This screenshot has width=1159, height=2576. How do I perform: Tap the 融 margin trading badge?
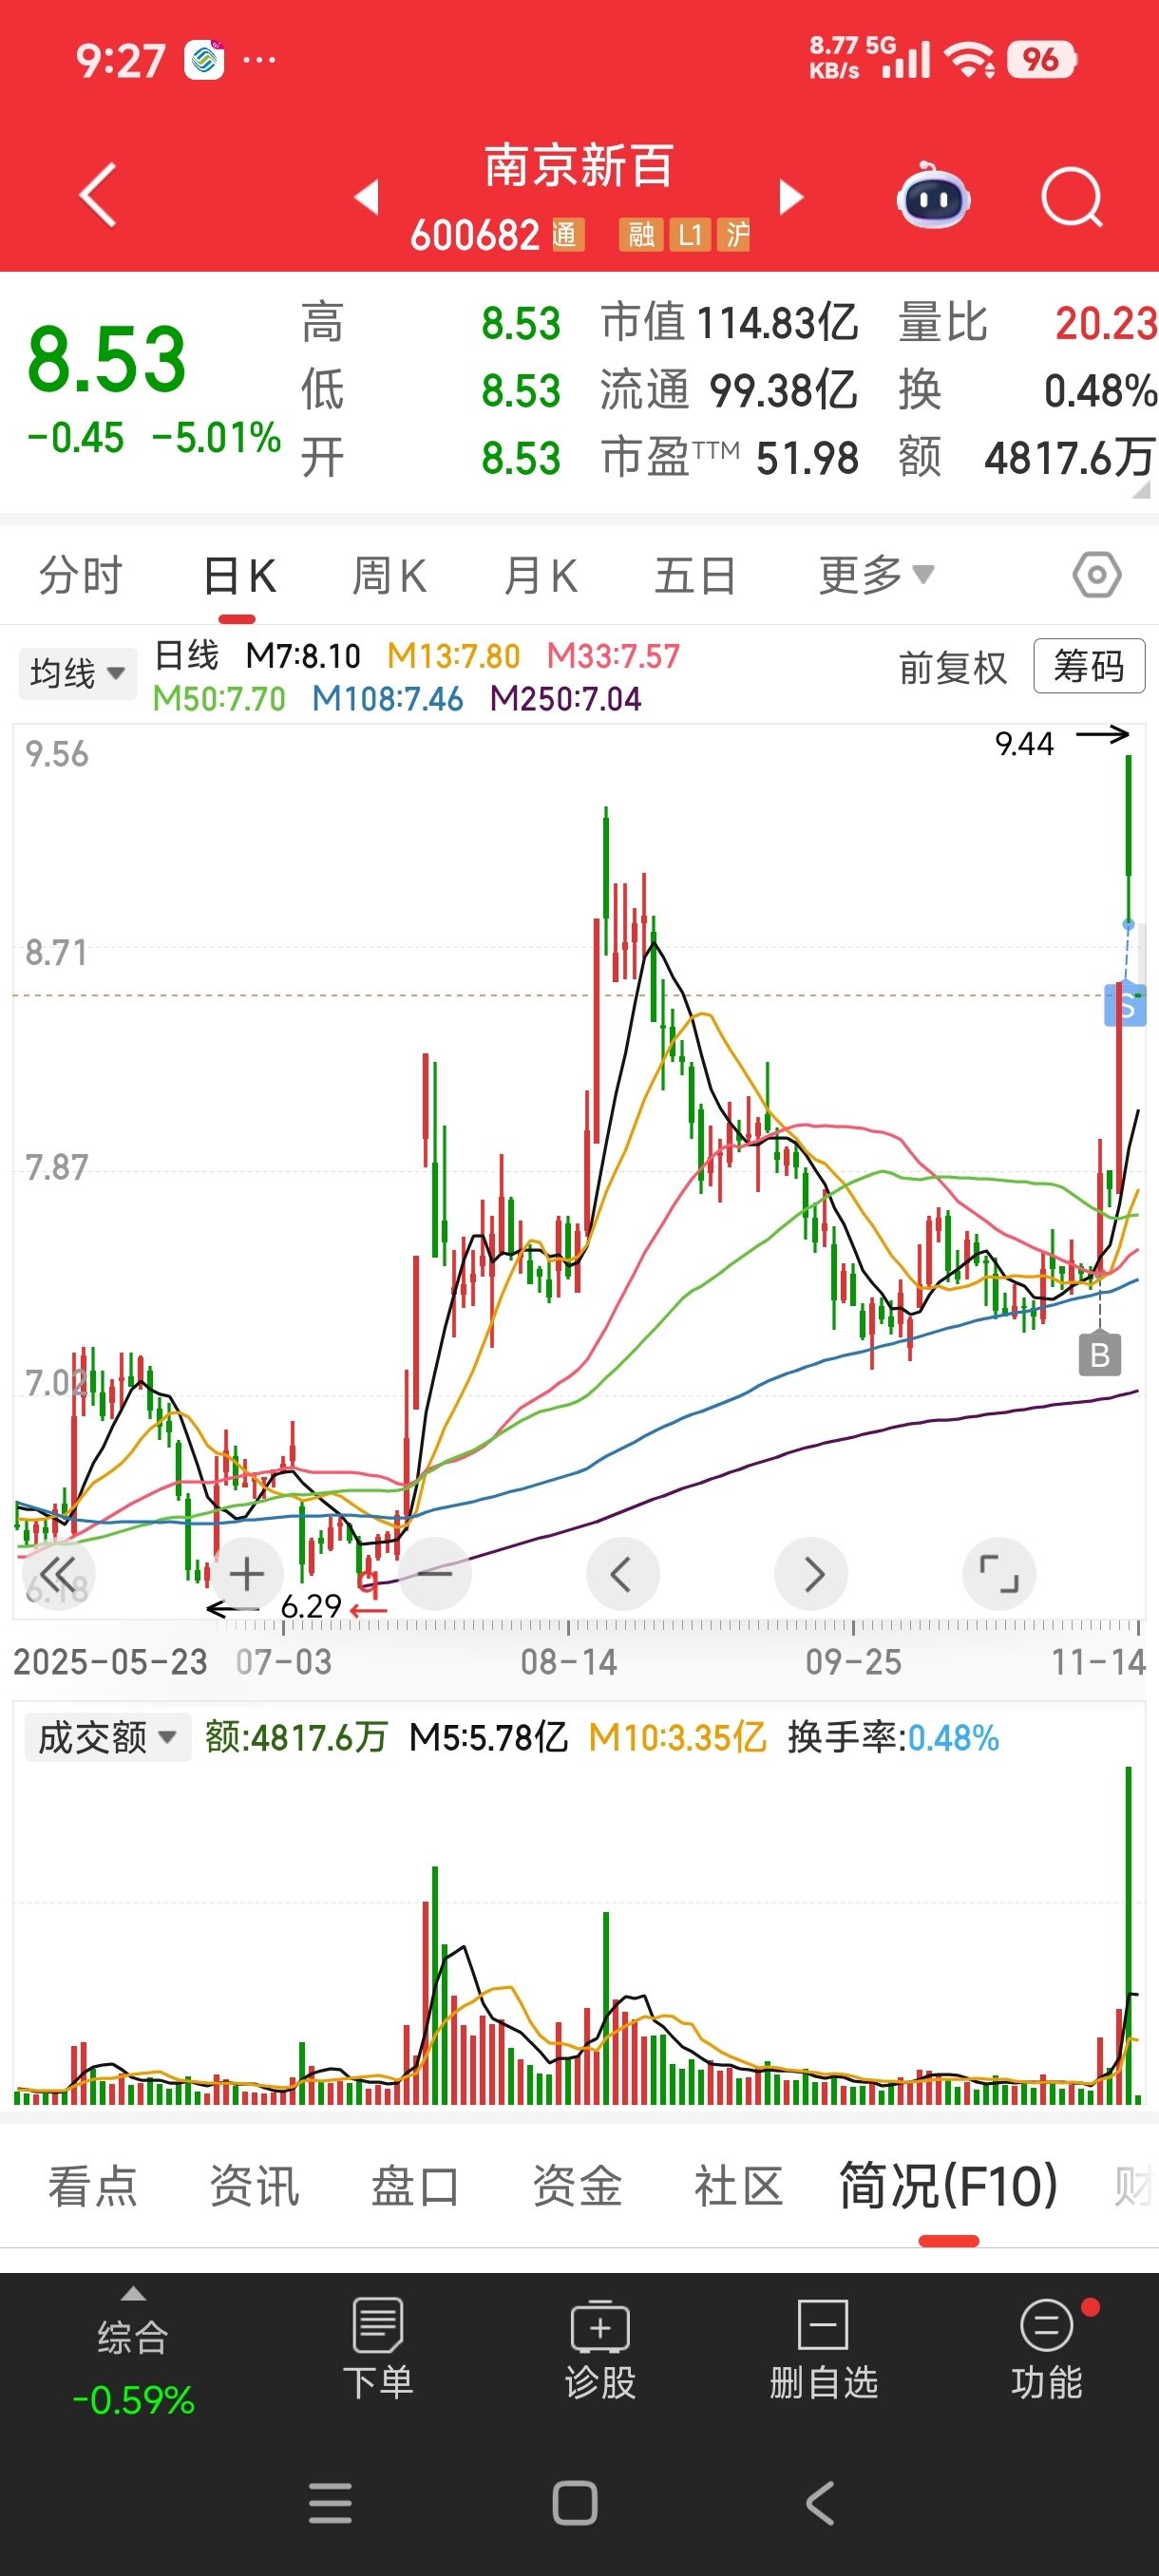[x=641, y=235]
